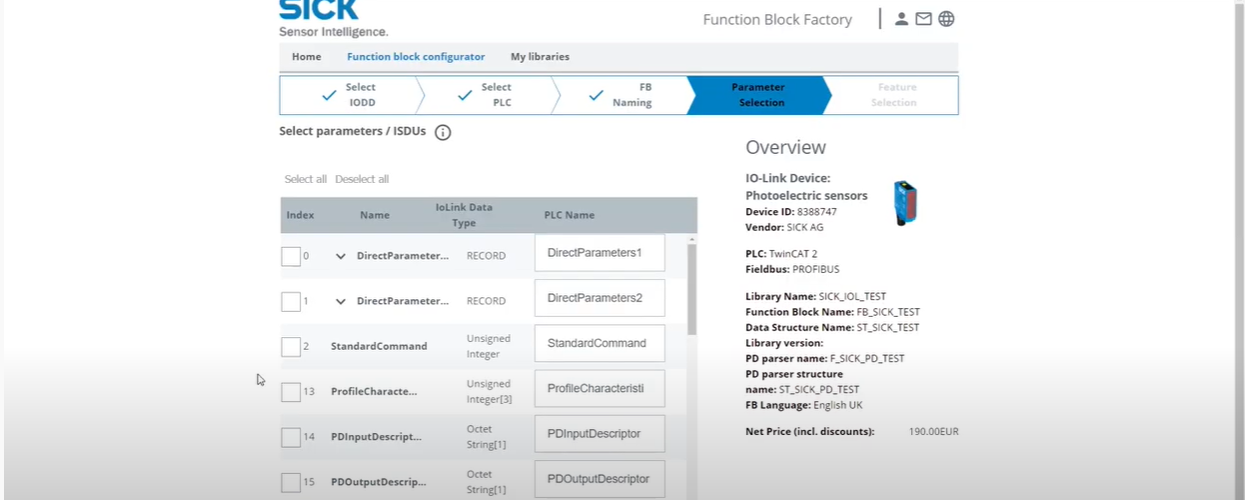
Task: Edit the DirectParameters1 PLC name field
Action: 600,253
